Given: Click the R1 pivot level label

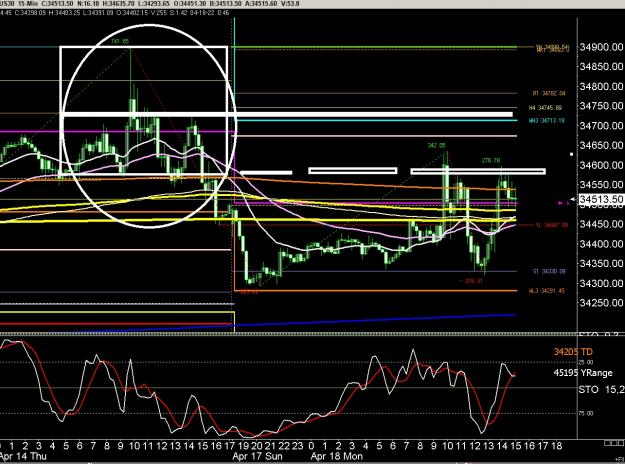Looking at the screenshot, I should pyautogui.click(x=549, y=93).
